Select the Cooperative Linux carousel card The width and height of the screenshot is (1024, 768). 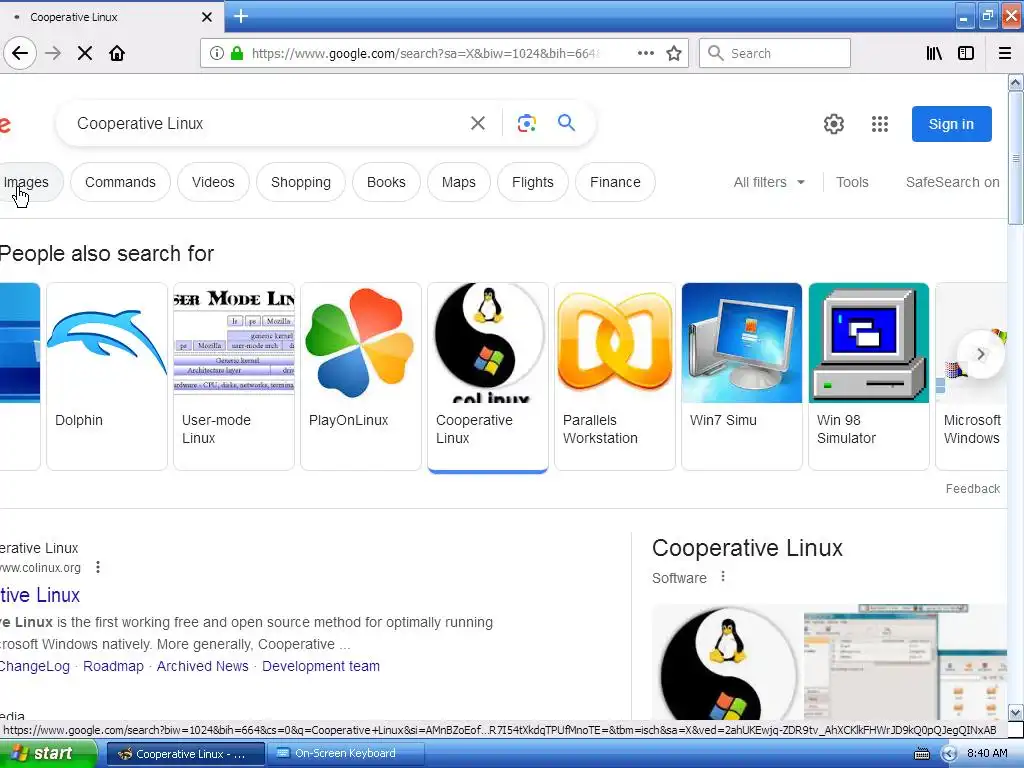pos(488,376)
